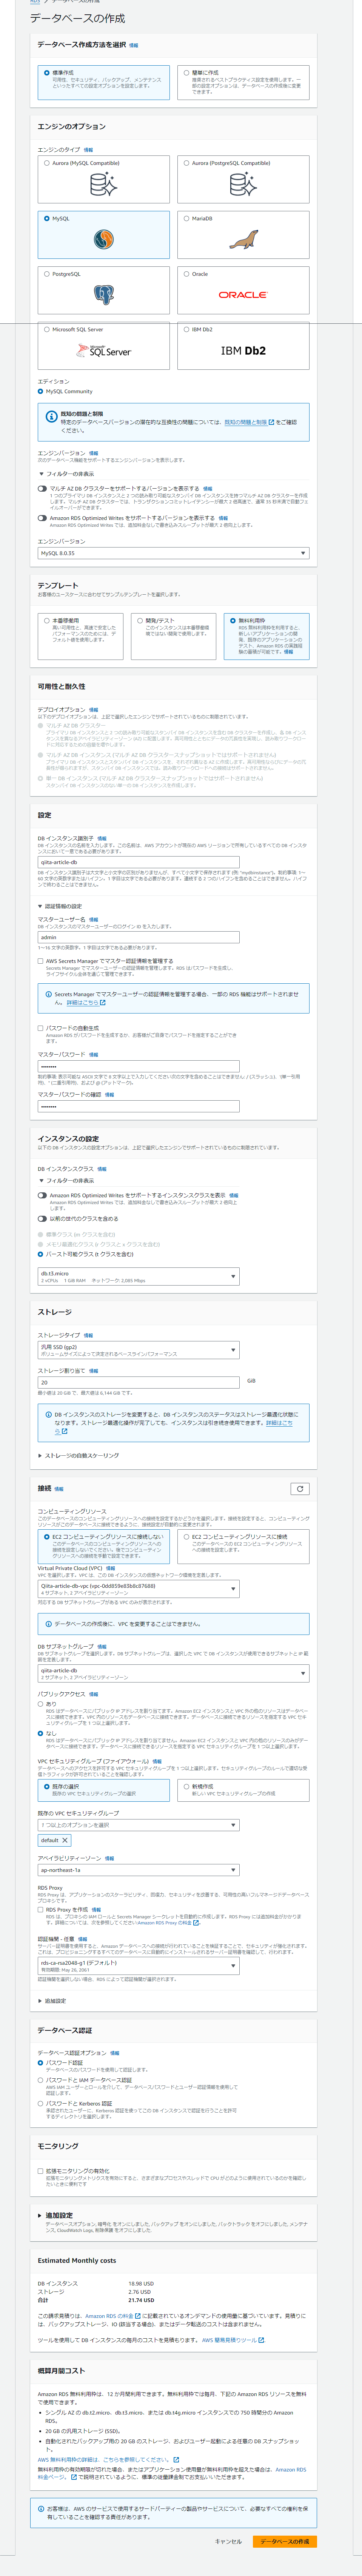Open the rds-ca-rsa2048-g1 certificate authority dropdown
Screen dimensions: 362x2576
pos(139,1965)
